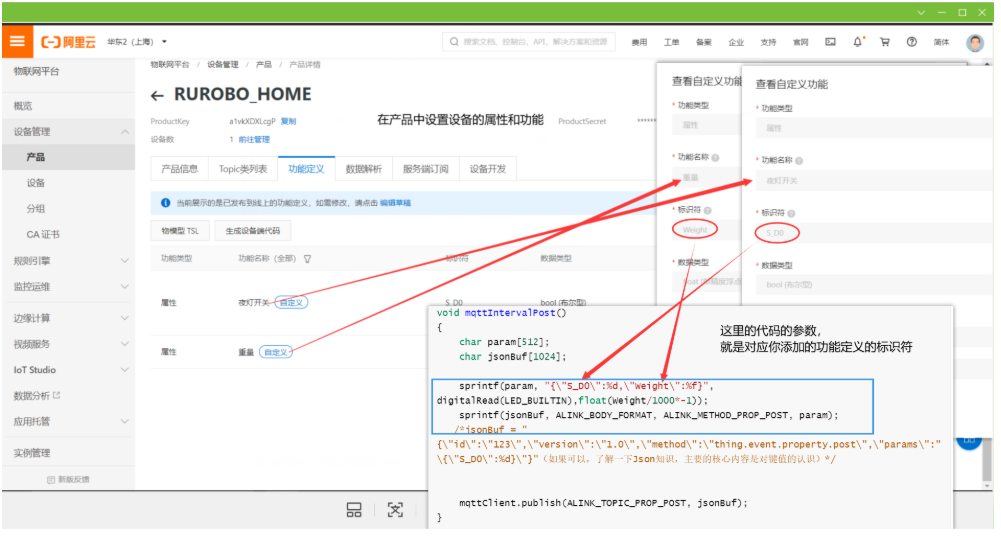1001x548 pixels.
Task: Open the shopping cart
Action: [x=885, y=42]
